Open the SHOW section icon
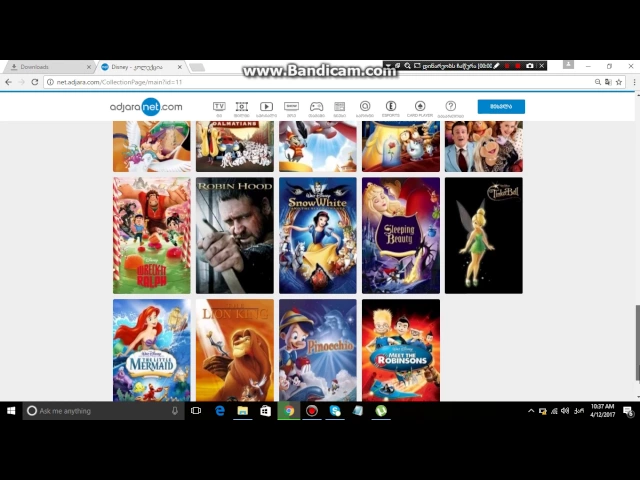 coord(291,107)
